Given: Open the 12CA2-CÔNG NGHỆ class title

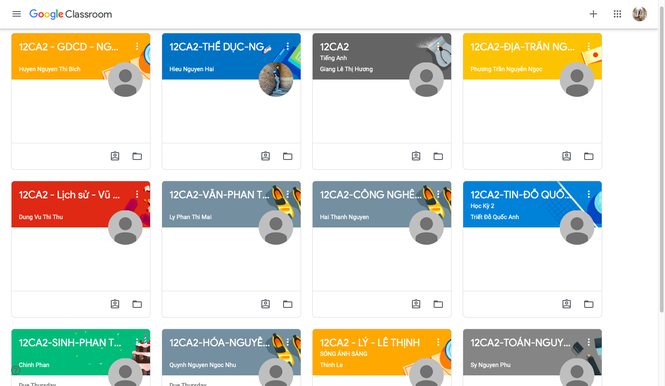Looking at the screenshot, I should 371,195.
